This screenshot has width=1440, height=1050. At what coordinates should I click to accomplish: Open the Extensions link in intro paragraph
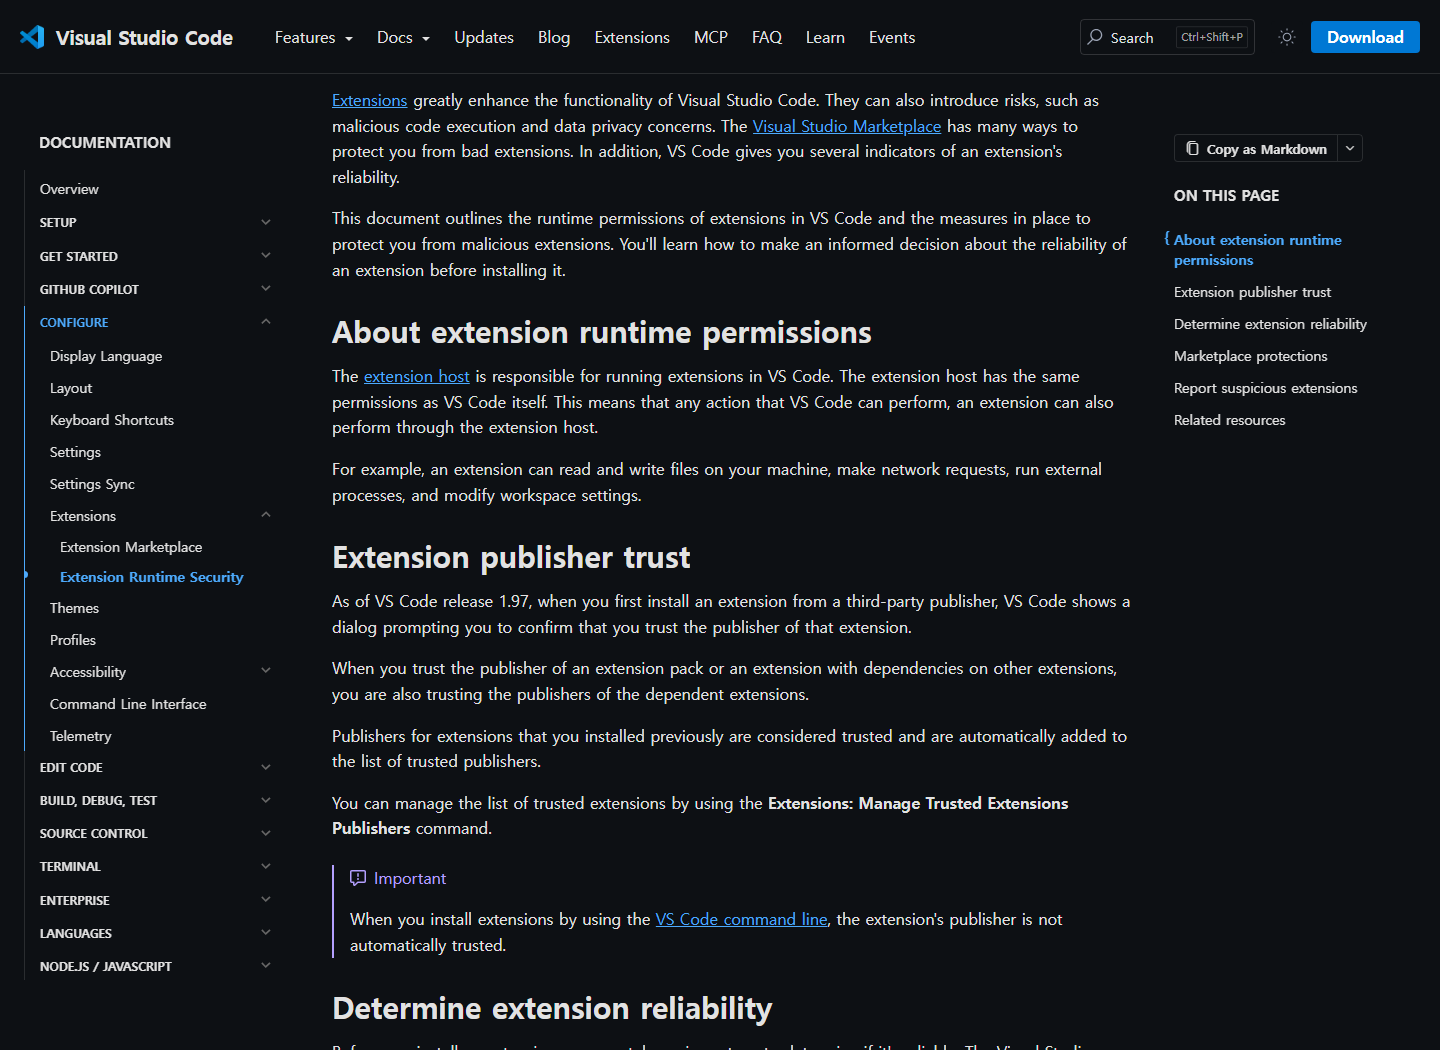[370, 100]
